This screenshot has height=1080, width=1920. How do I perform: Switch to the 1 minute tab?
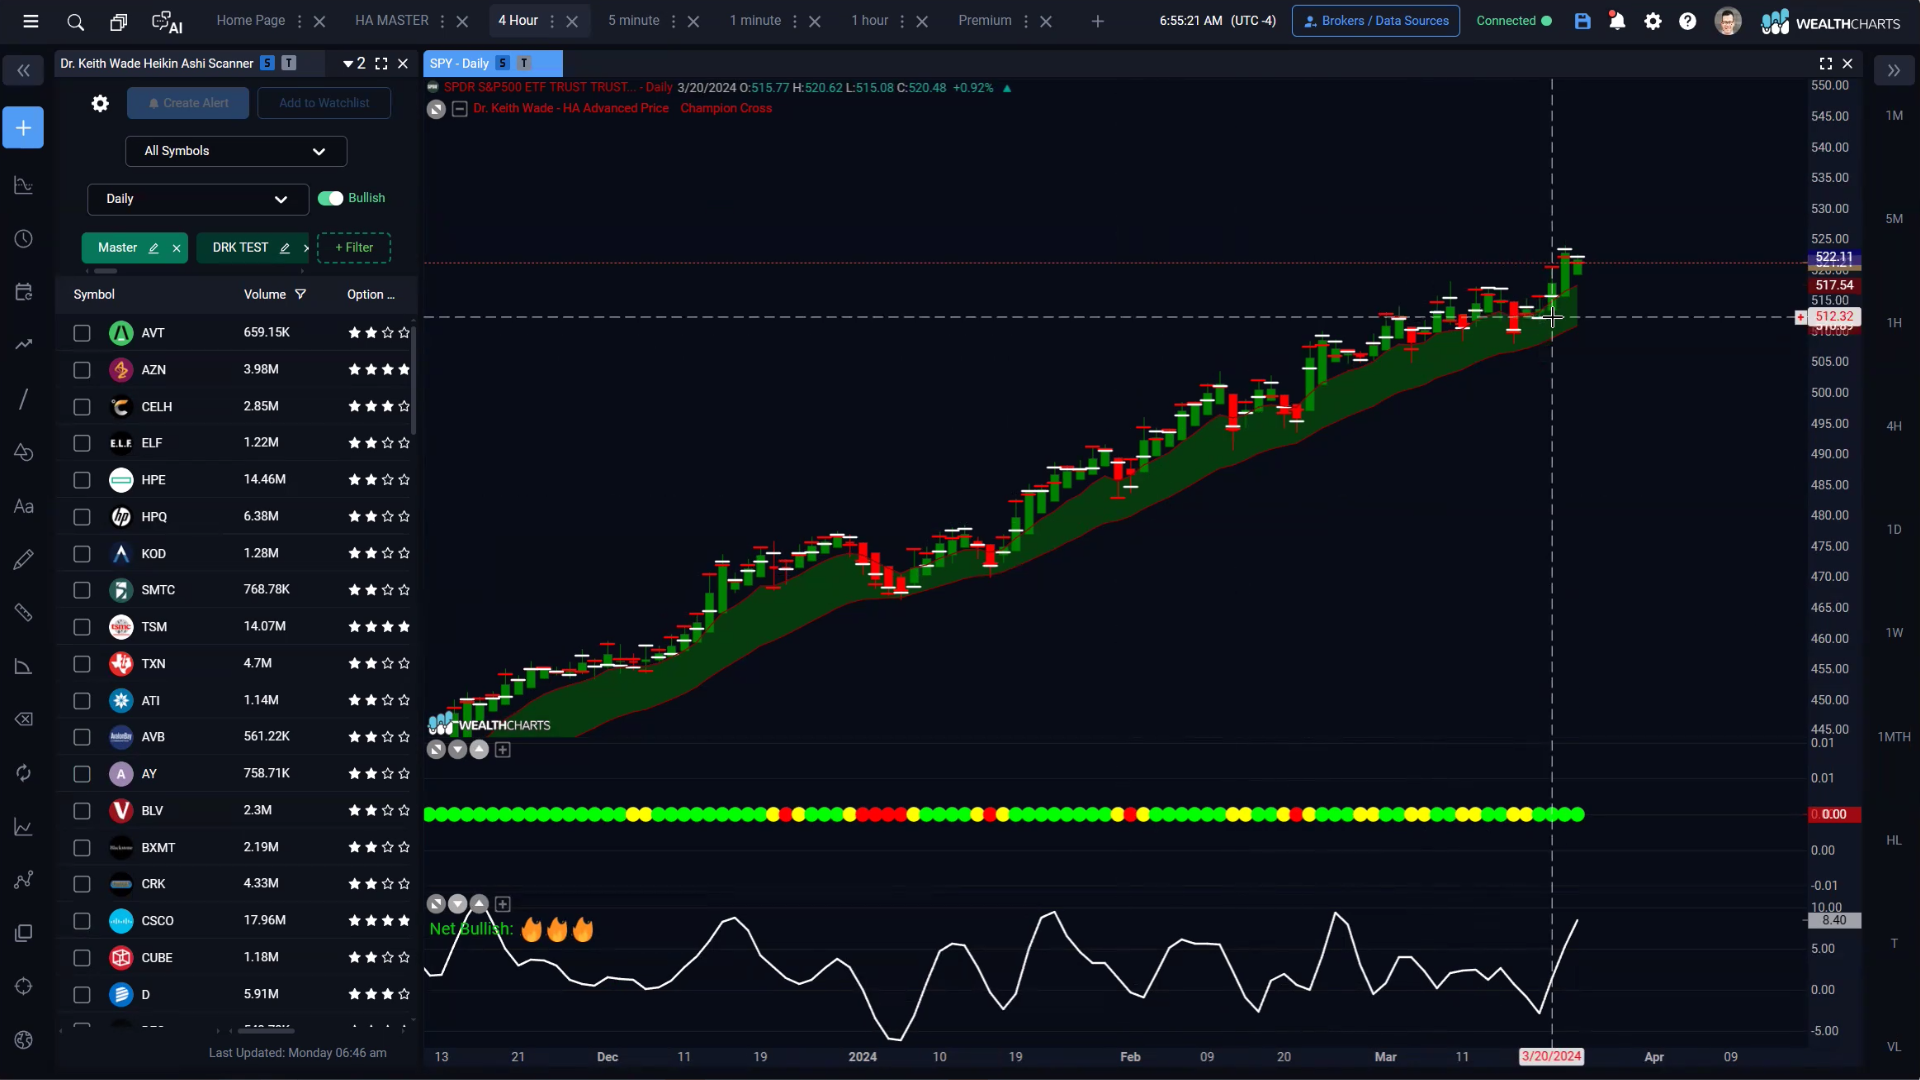pyautogui.click(x=755, y=20)
